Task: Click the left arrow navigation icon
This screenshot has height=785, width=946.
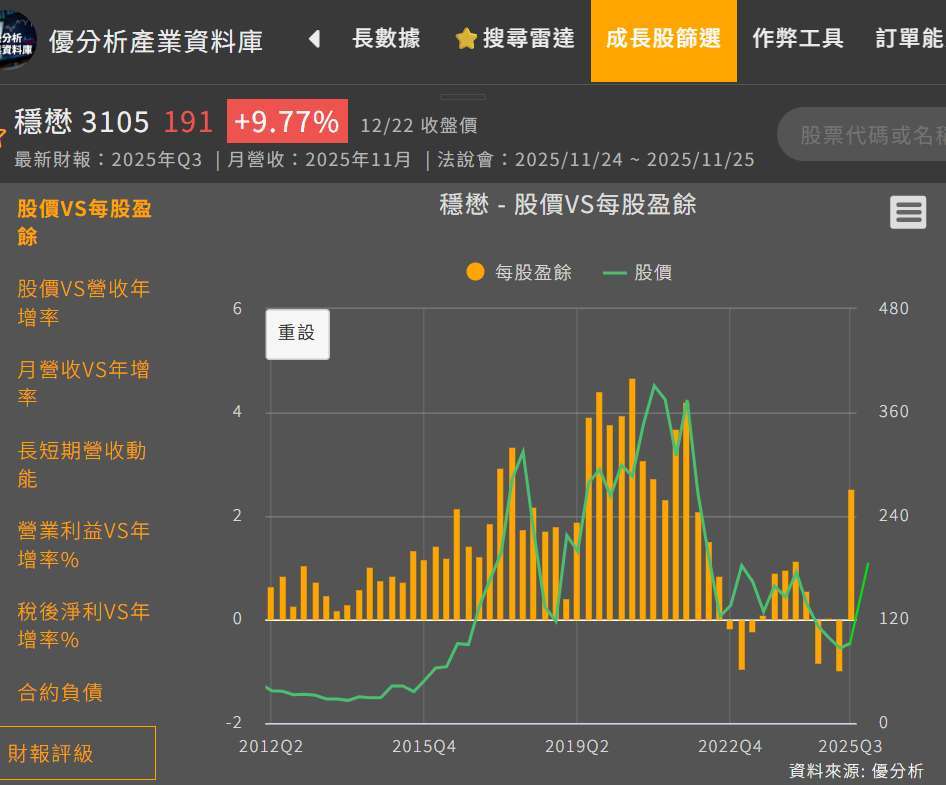Action: point(314,39)
